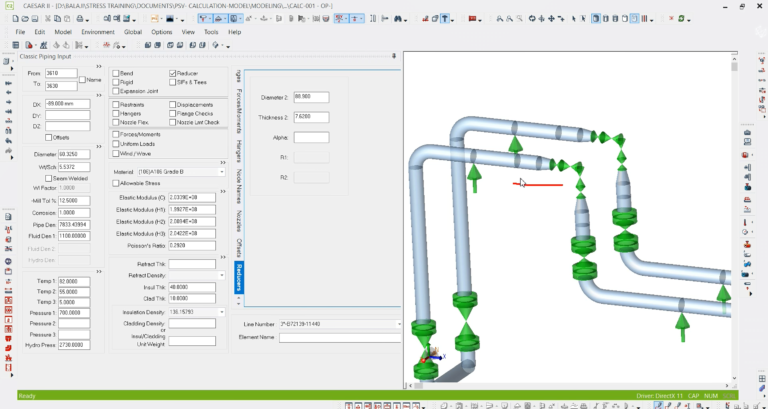
Task: Switch to the Nozzles vertical tab
Action: (239, 221)
